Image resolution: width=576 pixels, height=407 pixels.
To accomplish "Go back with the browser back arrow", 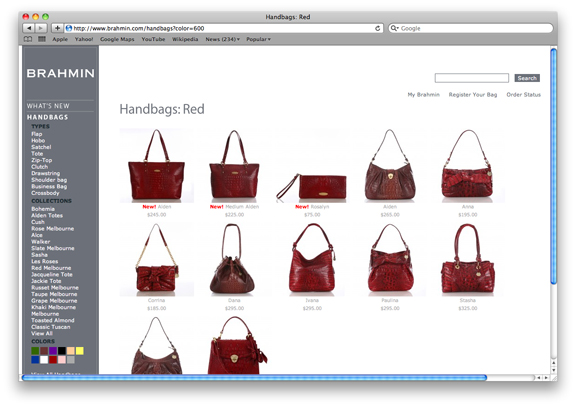I will [x=29, y=28].
